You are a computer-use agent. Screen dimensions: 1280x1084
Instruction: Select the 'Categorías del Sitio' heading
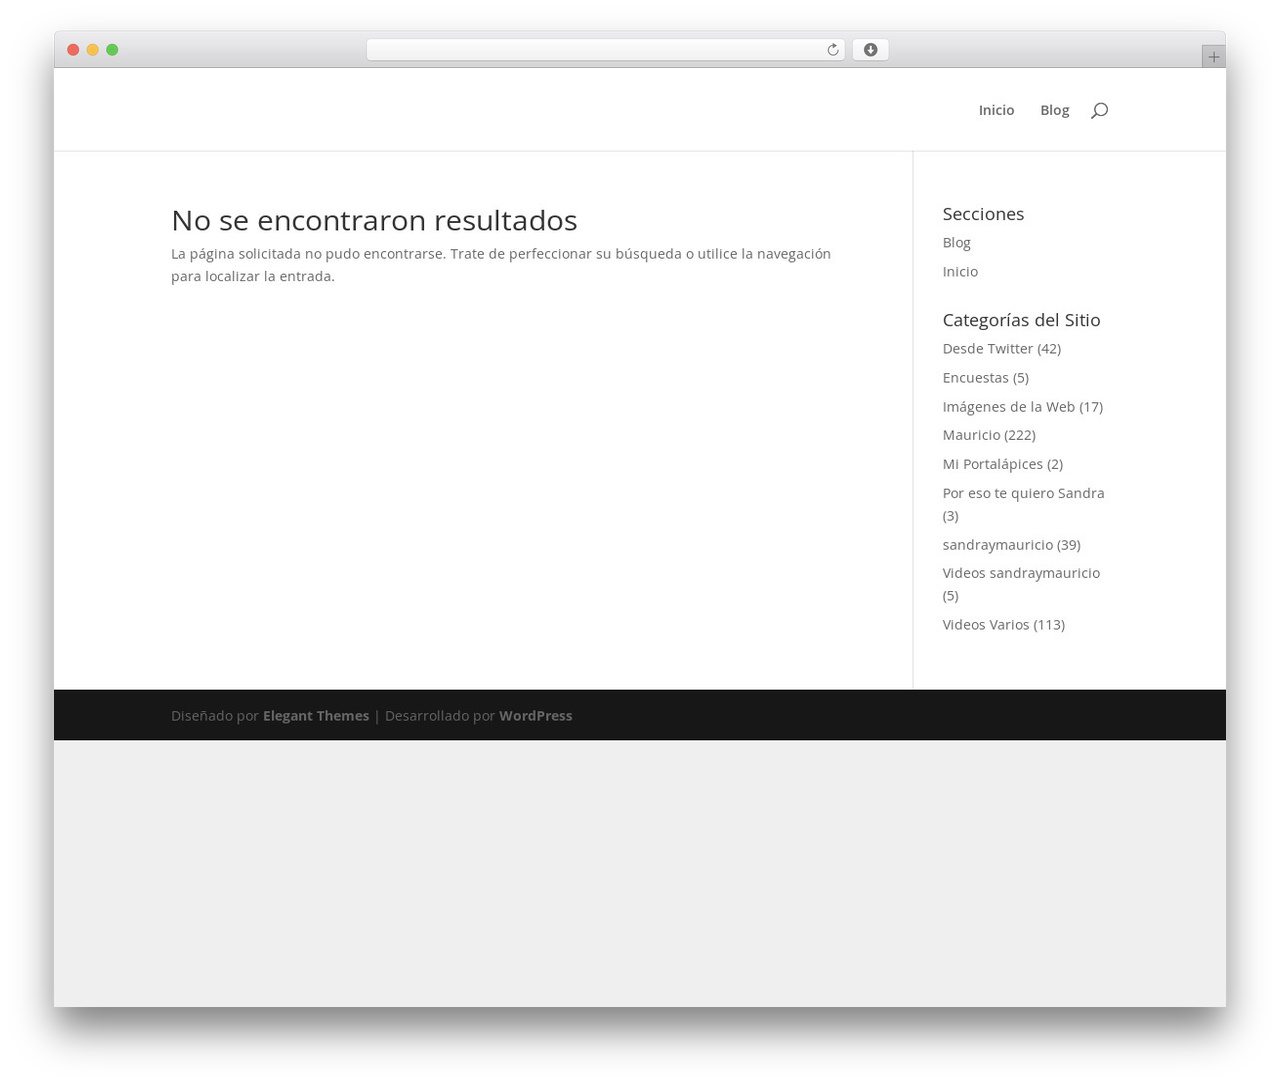click(1021, 320)
